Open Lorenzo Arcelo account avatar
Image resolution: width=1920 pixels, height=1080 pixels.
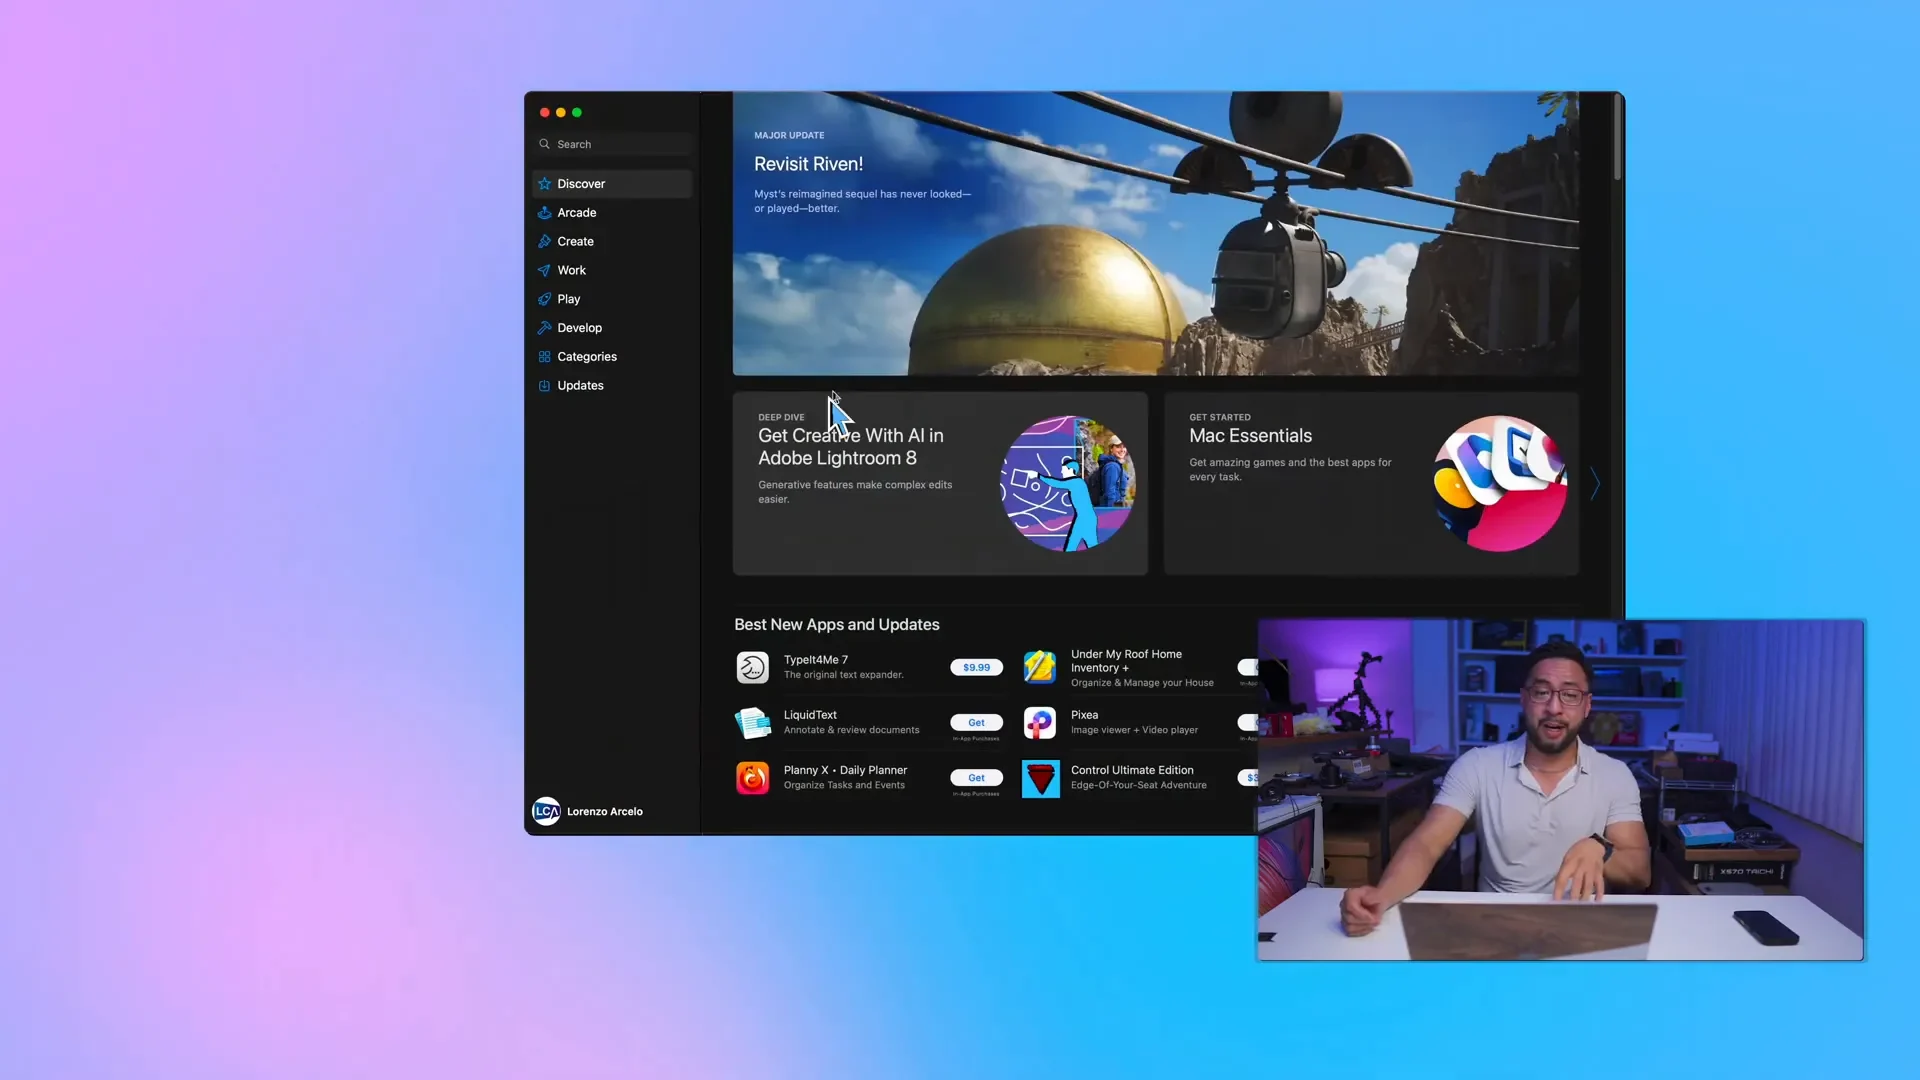coord(546,811)
